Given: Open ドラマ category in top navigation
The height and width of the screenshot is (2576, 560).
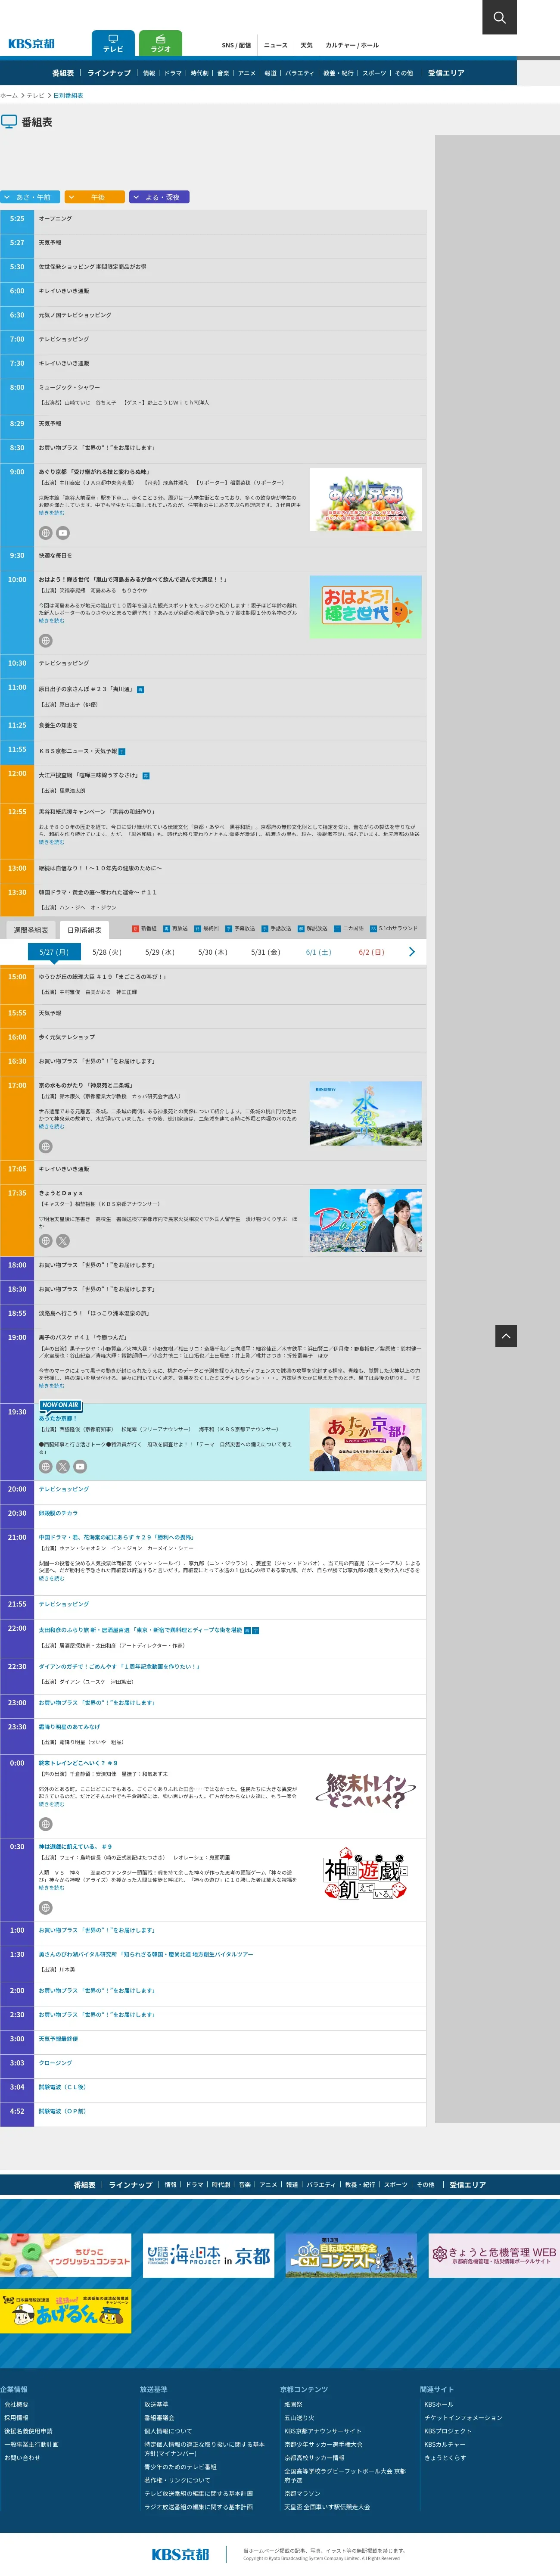Looking at the screenshot, I should pos(173,73).
